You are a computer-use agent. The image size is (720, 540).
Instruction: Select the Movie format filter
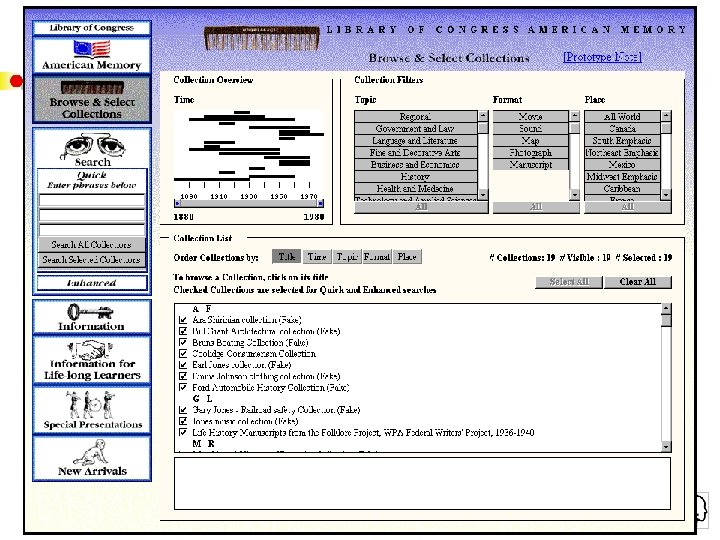531,117
